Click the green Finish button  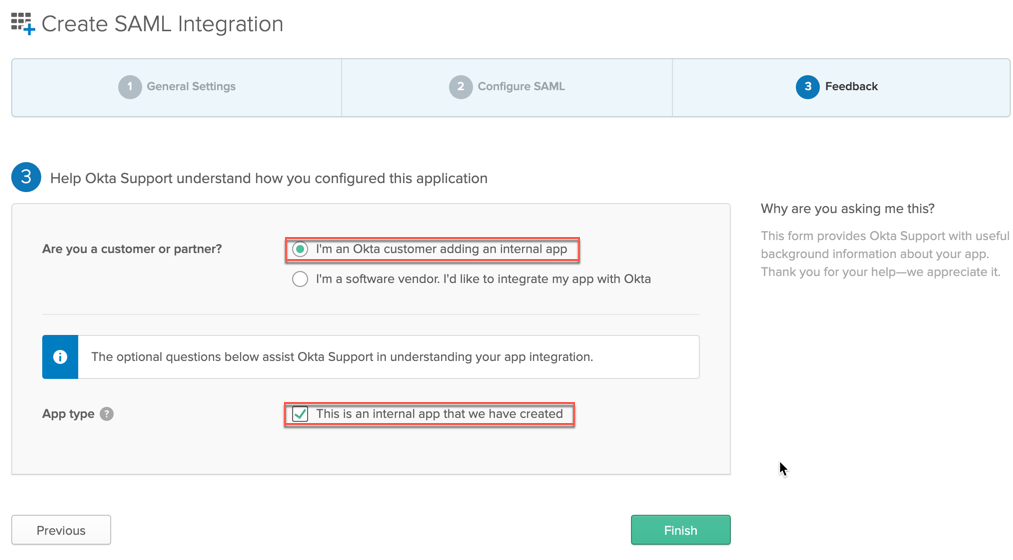(680, 530)
